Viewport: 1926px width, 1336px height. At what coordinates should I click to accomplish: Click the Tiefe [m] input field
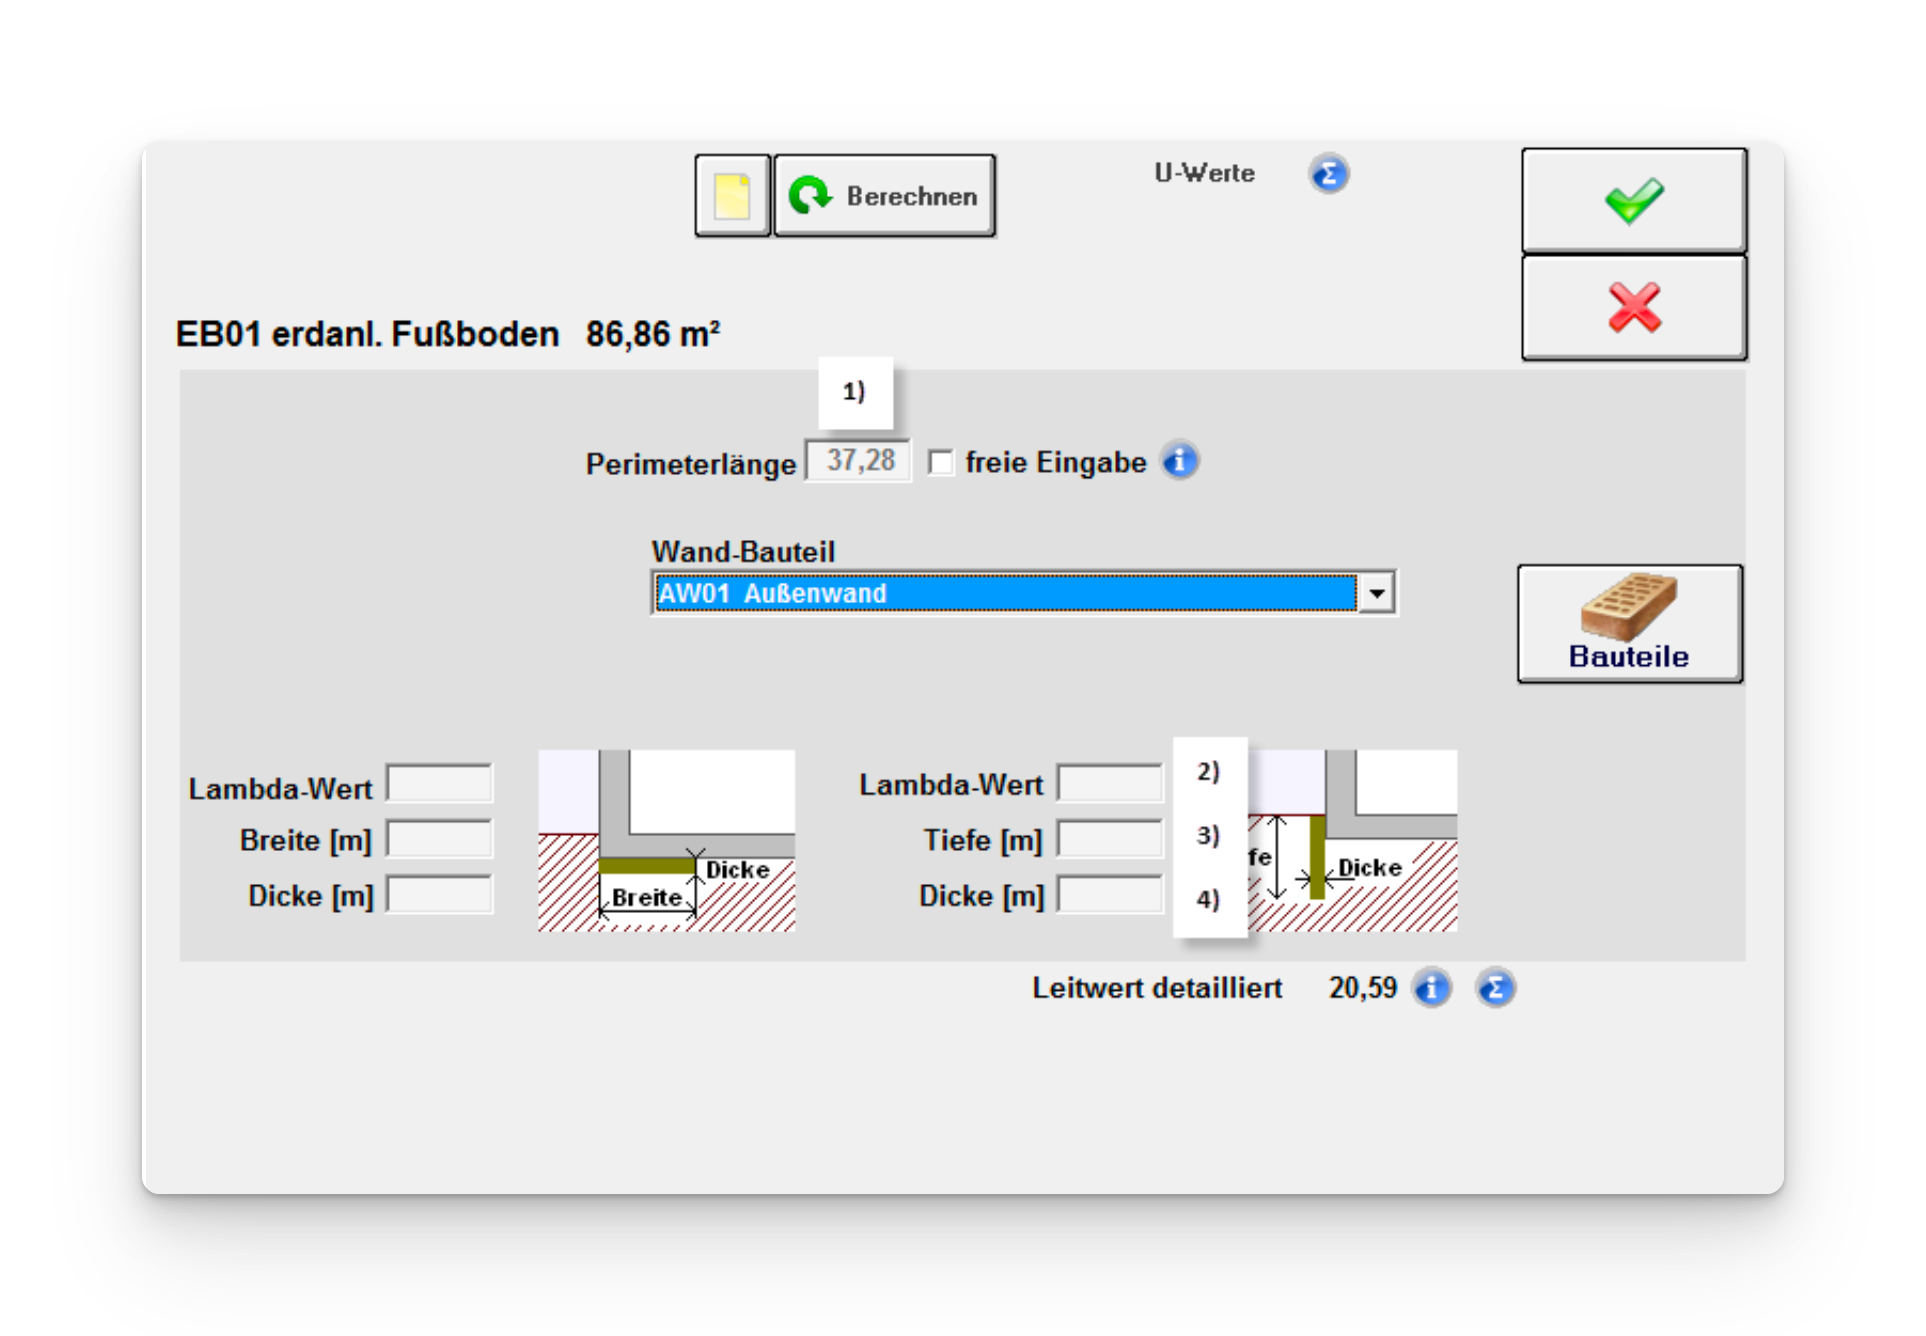click(1110, 839)
